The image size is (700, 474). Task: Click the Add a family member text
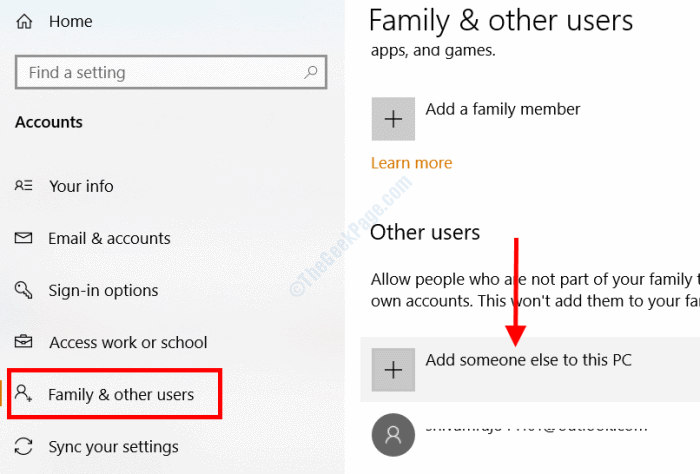502,109
